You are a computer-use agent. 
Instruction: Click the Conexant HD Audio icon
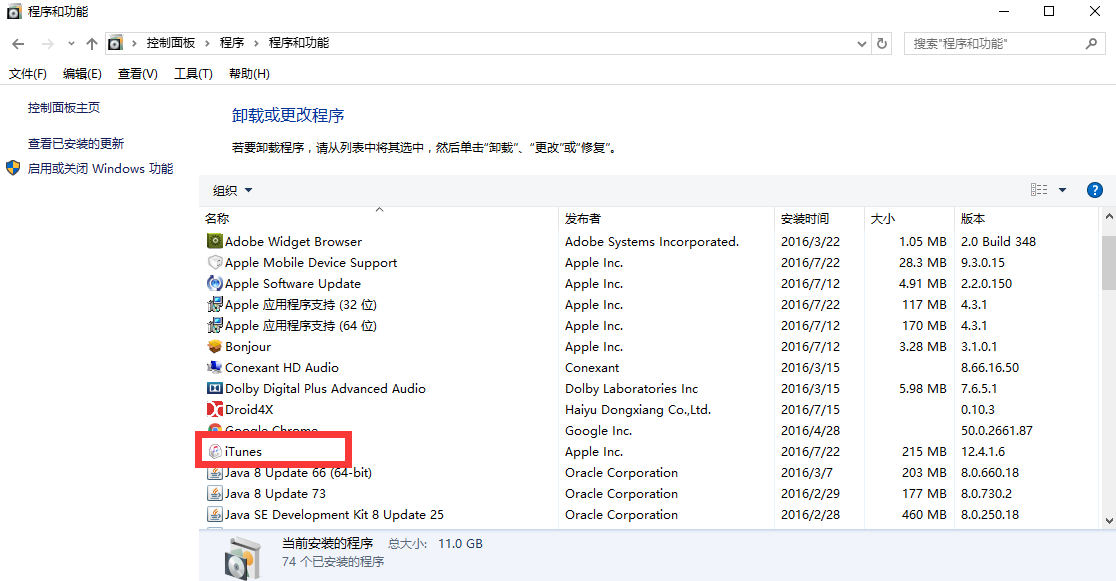coord(214,367)
